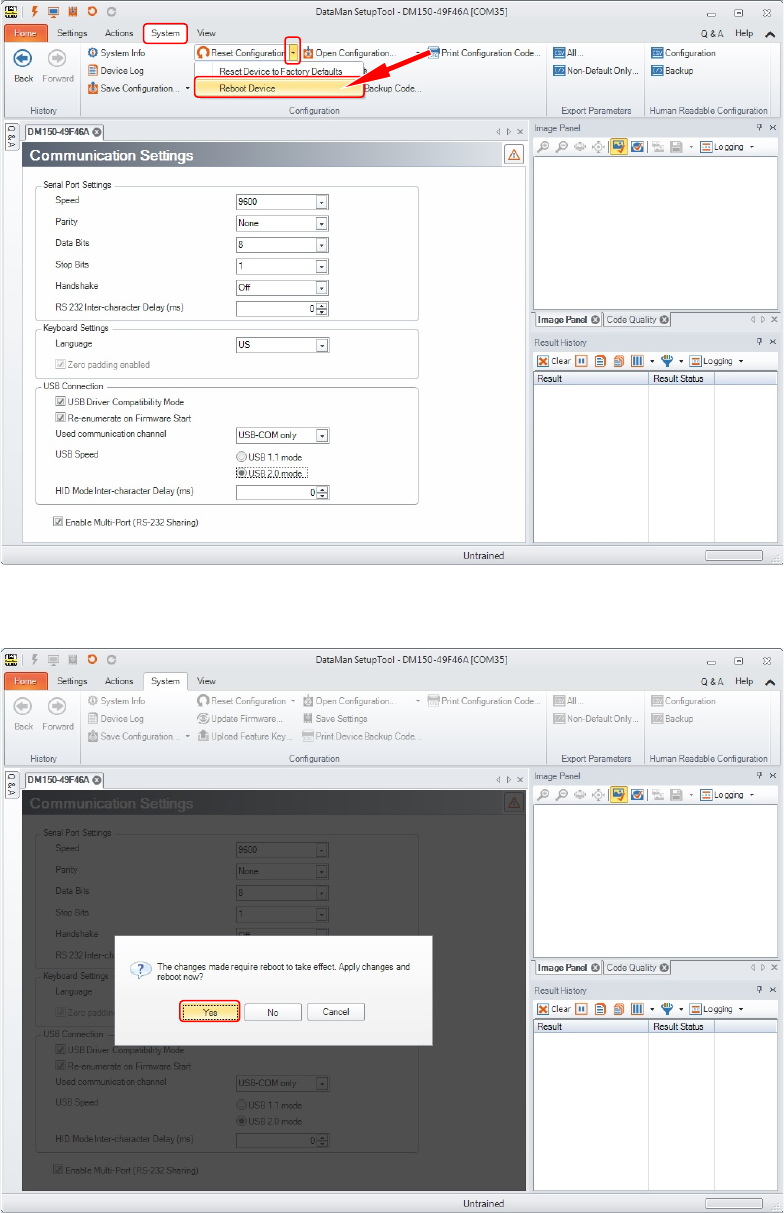Click the funnel filter icon in upper Result History

pos(667,361)
